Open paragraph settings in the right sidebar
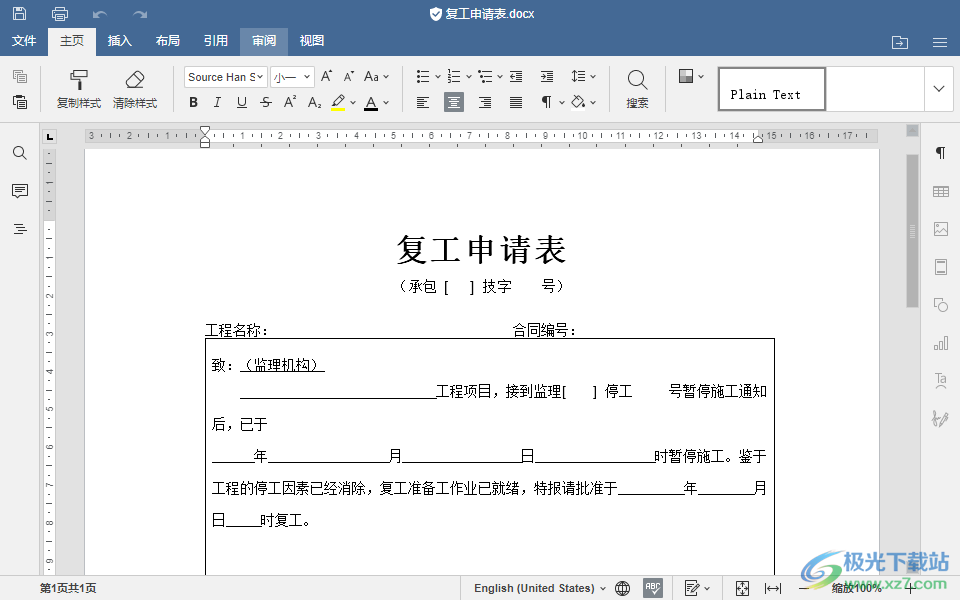 tap(940, 153)
